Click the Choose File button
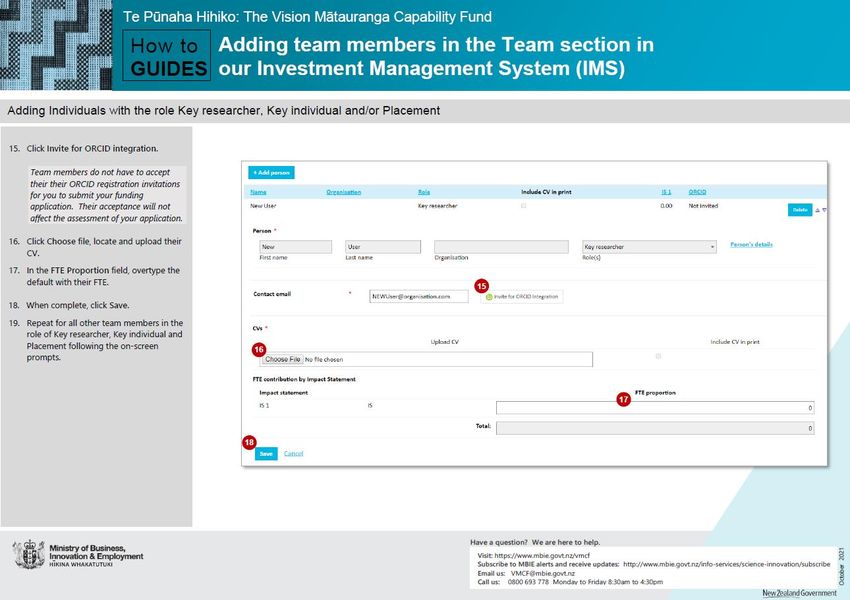Screen dimensions: 850x600 click(x=282, y=359)
